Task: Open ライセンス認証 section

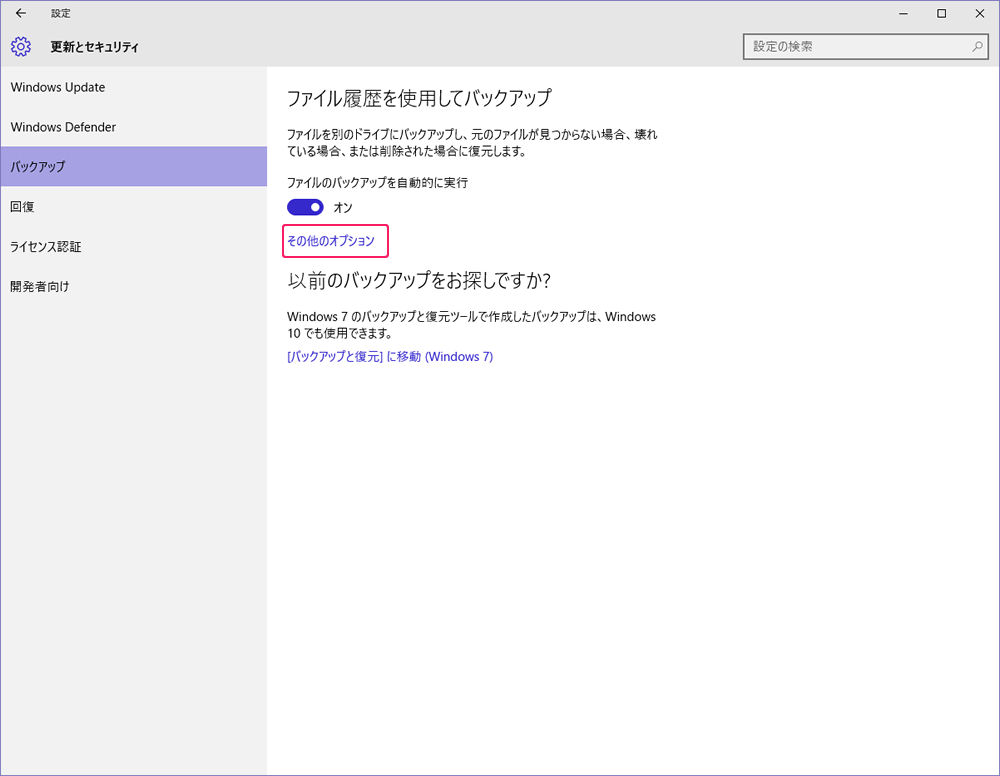Action: [134, 246]
